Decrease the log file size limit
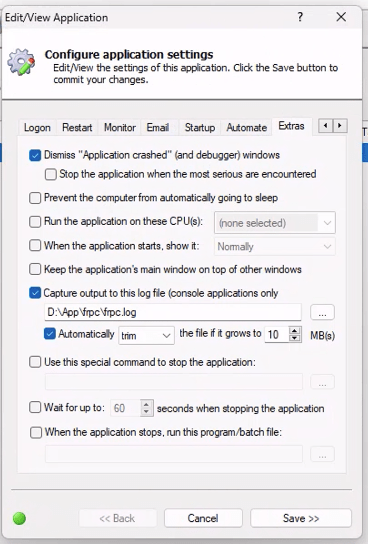368x544 pixels. [295, 338]
